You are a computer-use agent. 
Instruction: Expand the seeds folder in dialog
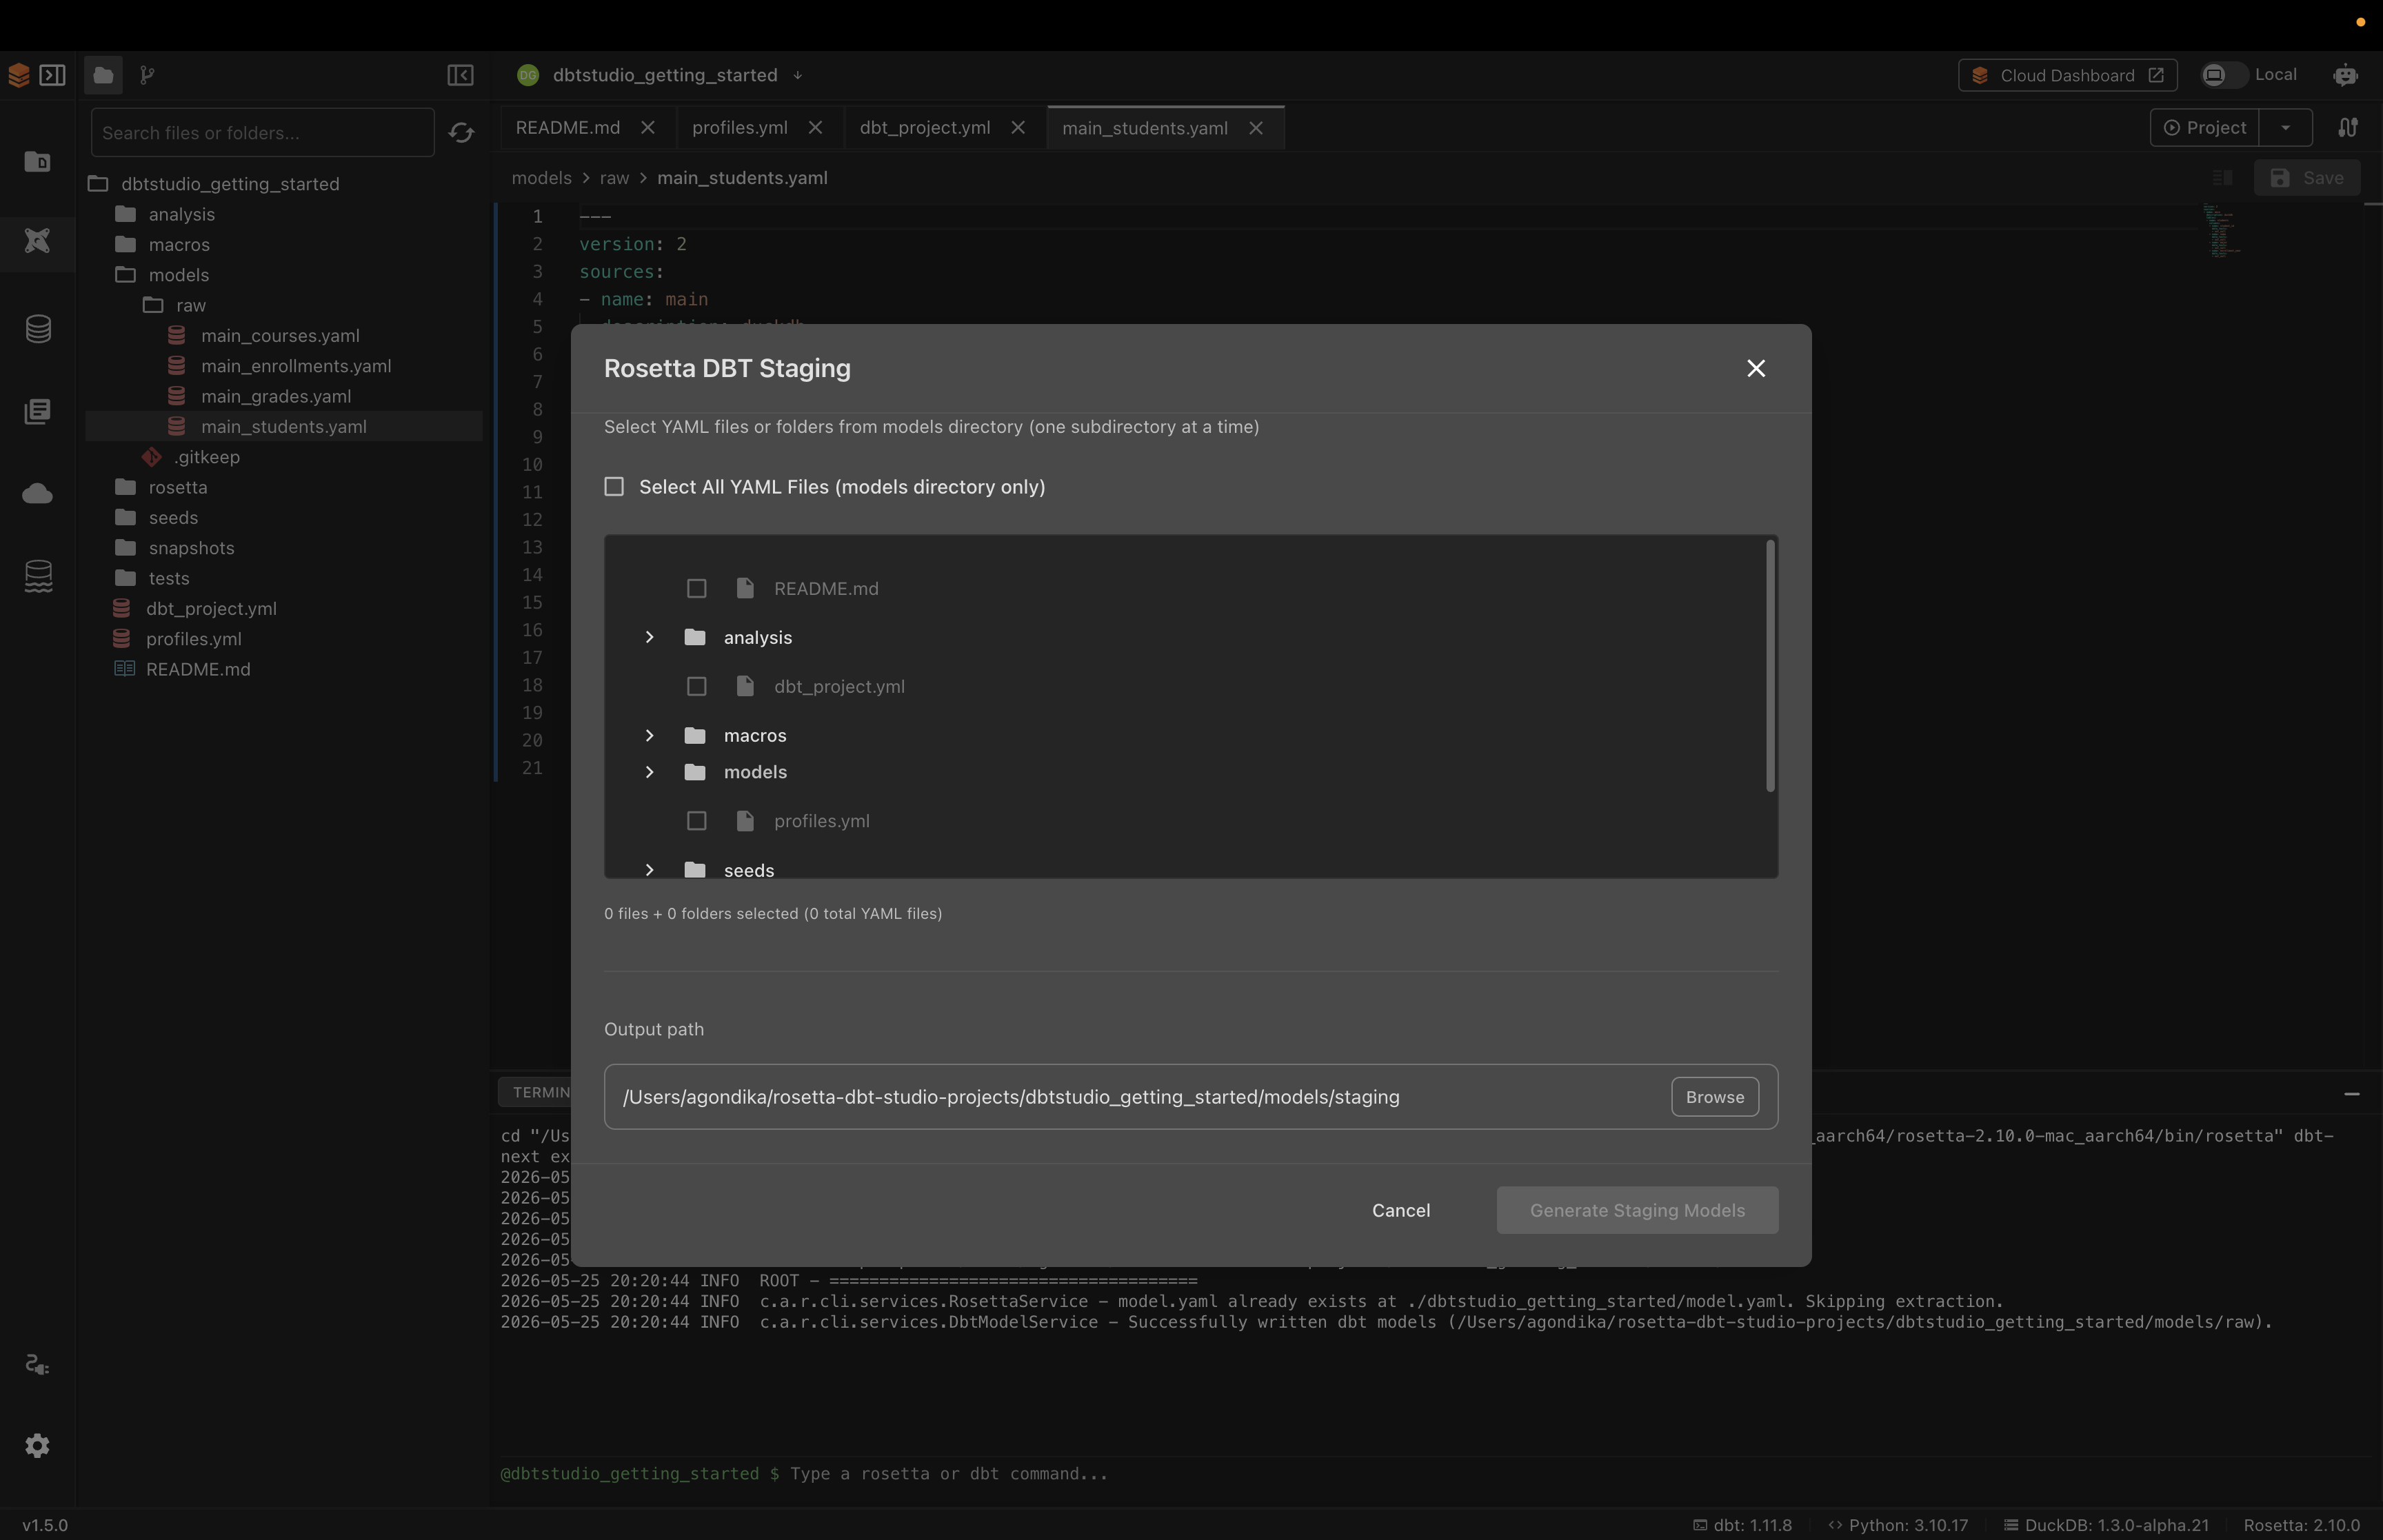pos(649,869)
